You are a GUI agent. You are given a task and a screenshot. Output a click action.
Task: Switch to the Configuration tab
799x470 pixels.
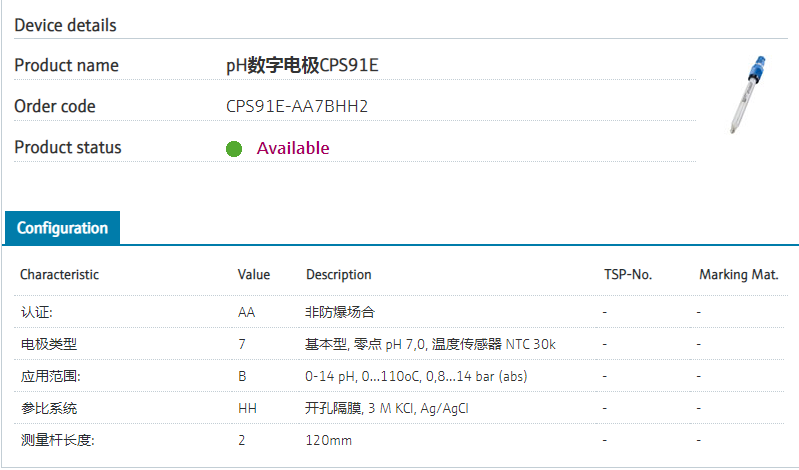coord(62,228)
